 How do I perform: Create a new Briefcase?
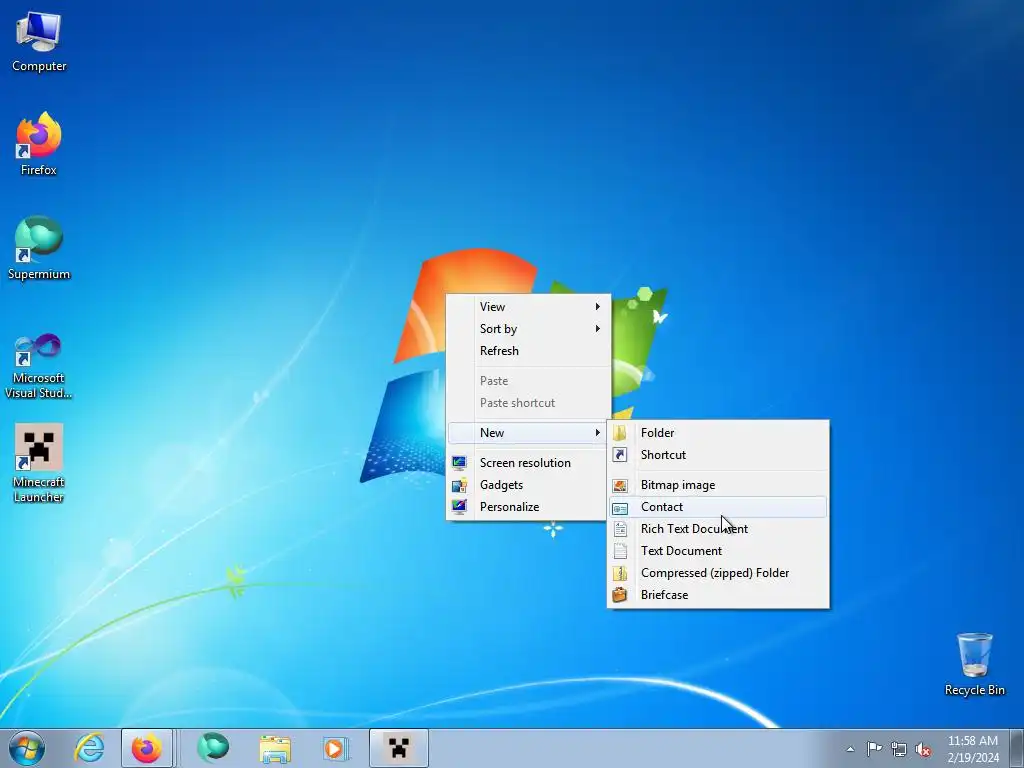click(x=718, y=595)
